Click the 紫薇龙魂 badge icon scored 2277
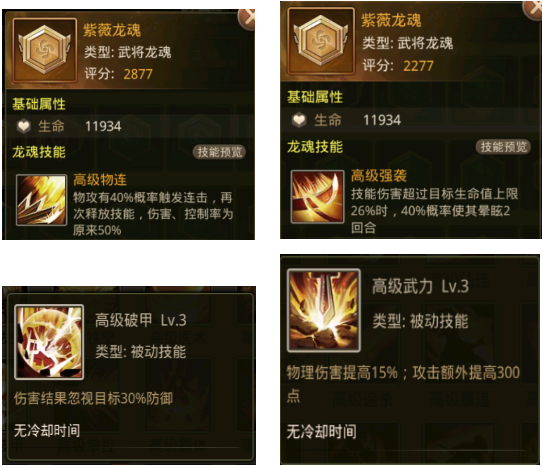The image size is (543, 468). [321, 41]
